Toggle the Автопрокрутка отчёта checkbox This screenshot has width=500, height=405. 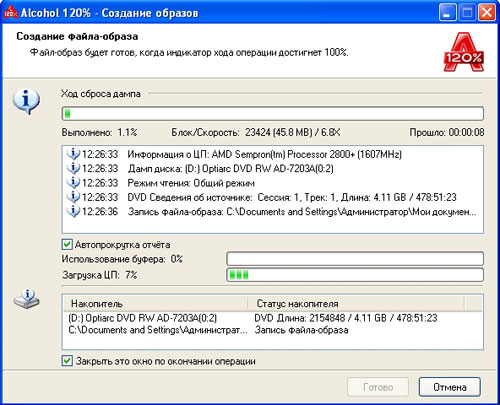tap(67, 245)
